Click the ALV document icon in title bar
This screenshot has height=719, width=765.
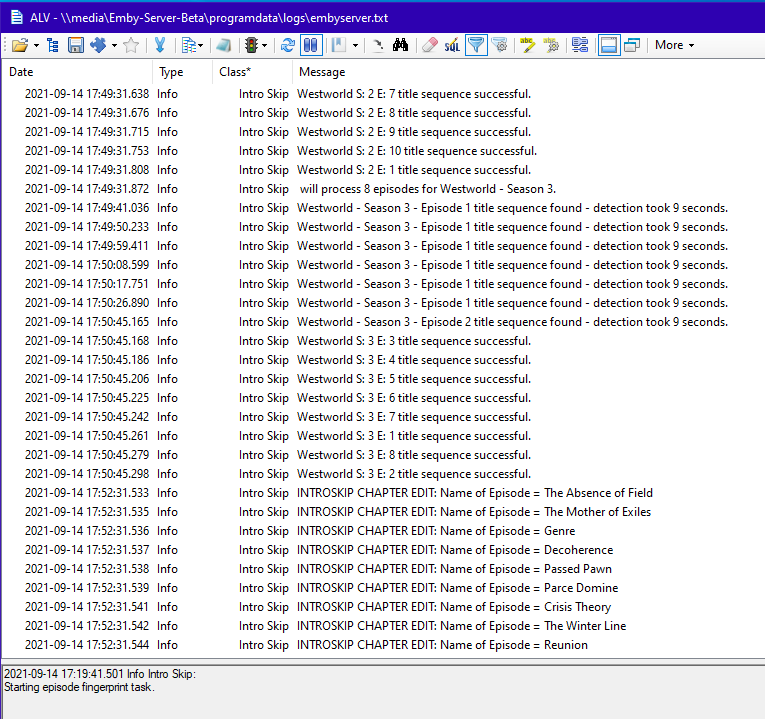click(17, 18)
